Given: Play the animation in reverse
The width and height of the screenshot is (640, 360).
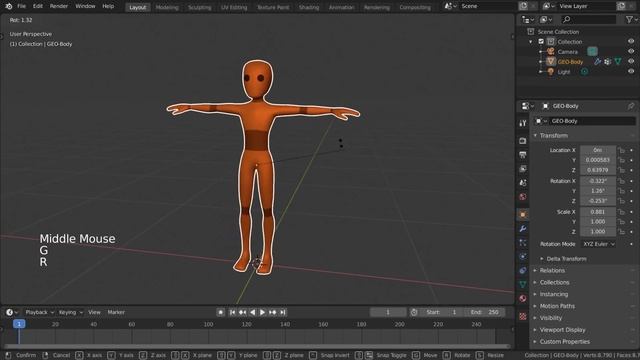Looking at the screenshot, I should [x=253, y=312].
